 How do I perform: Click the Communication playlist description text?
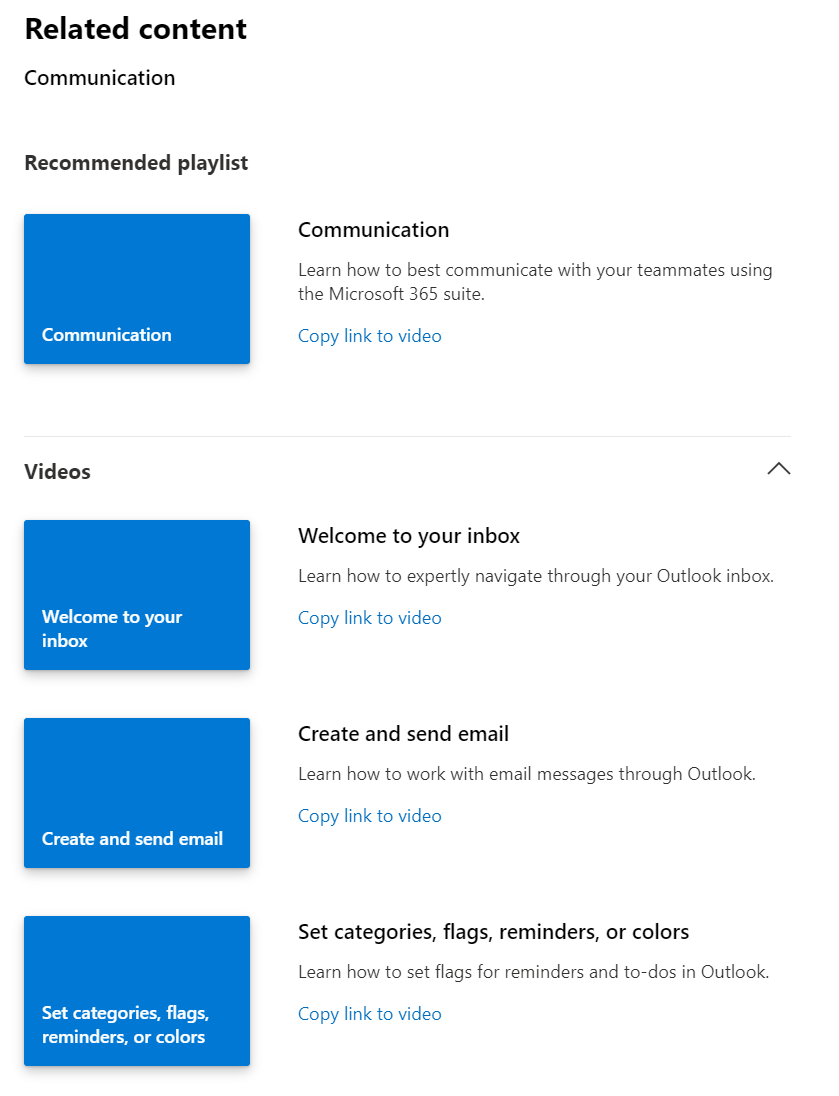(535, 281)
